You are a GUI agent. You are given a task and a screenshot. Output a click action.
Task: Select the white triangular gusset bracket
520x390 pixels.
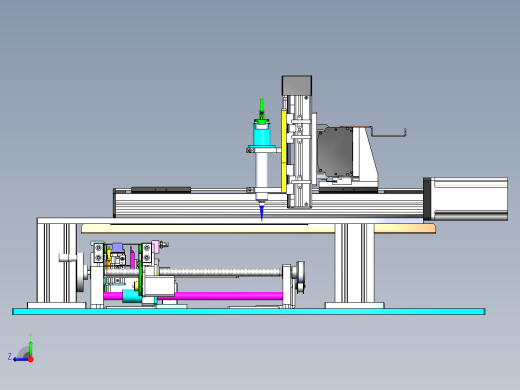(x=367, y=155)
